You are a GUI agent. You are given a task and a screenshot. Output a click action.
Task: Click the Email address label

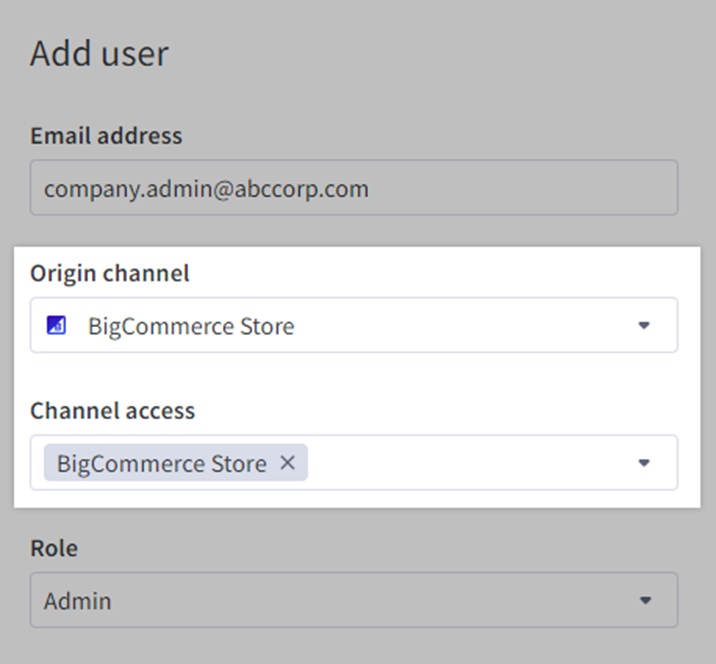(106, 136)
